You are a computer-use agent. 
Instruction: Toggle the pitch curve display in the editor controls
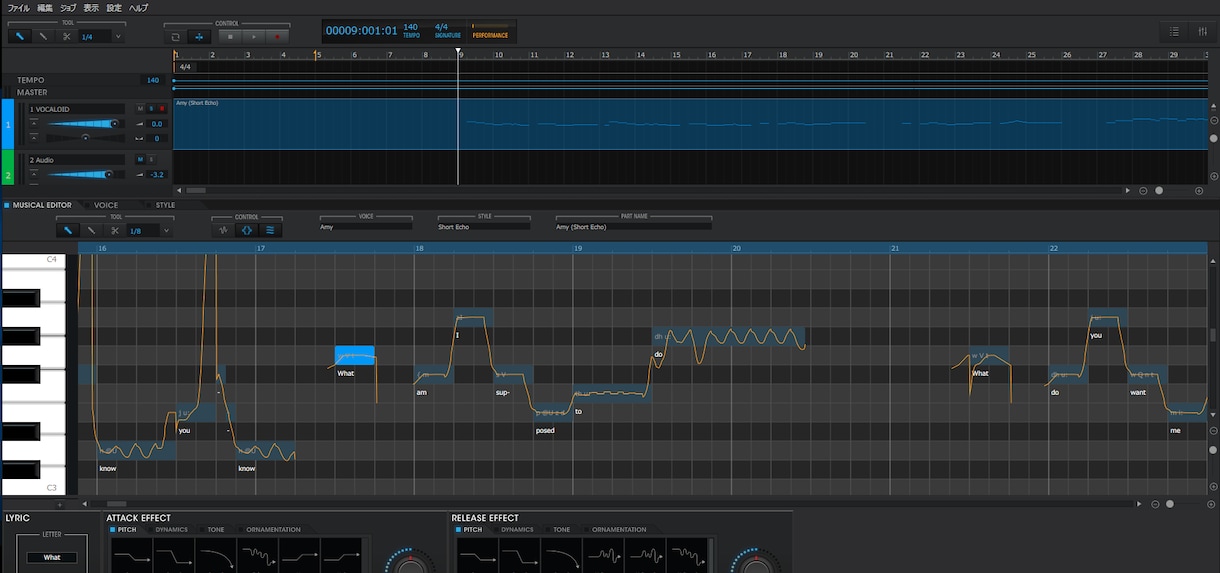[x=247, y=230]
